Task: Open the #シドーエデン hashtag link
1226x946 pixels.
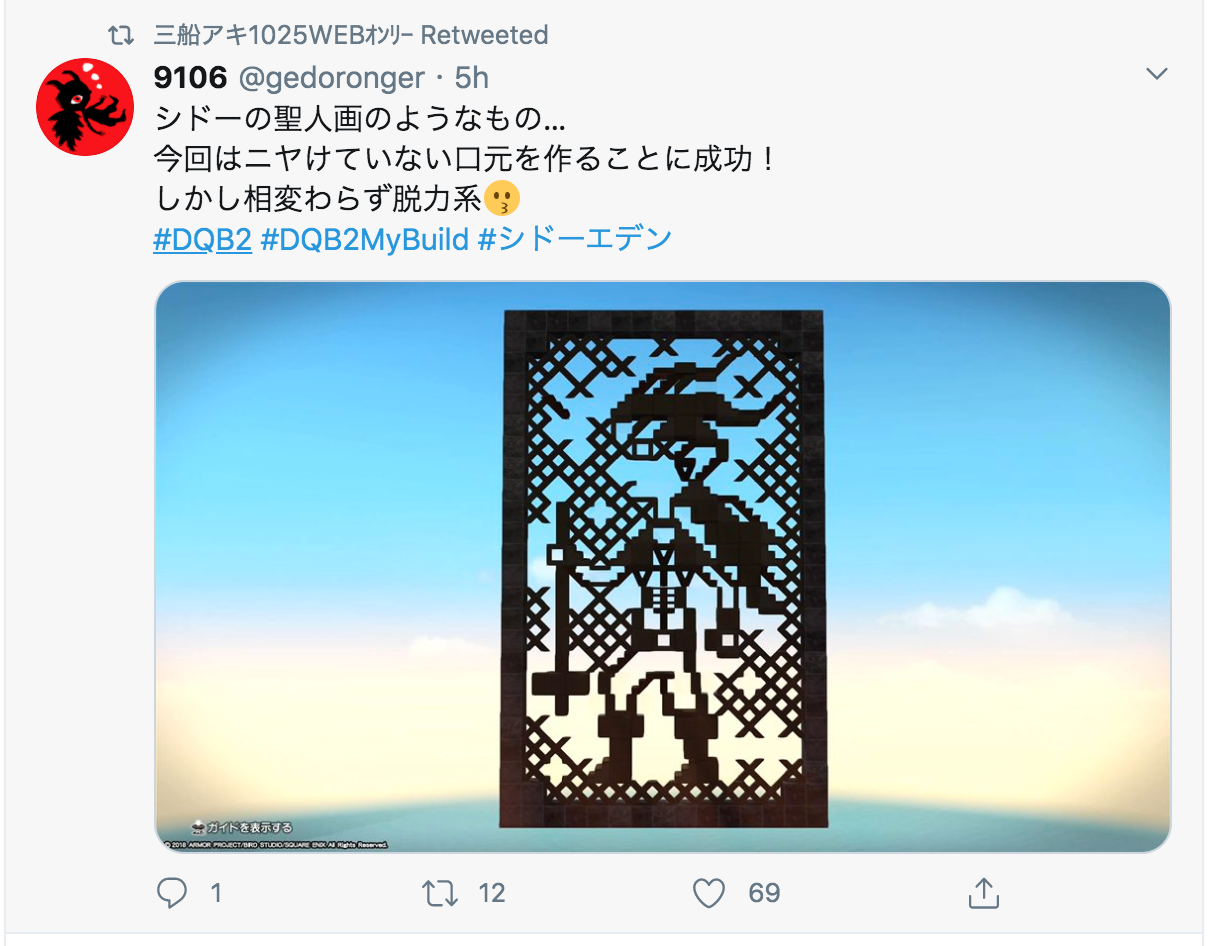Action: coord(574,239)
